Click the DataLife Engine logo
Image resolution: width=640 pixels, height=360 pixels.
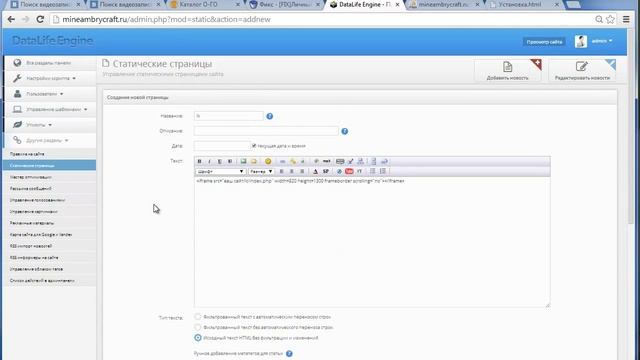52,41
